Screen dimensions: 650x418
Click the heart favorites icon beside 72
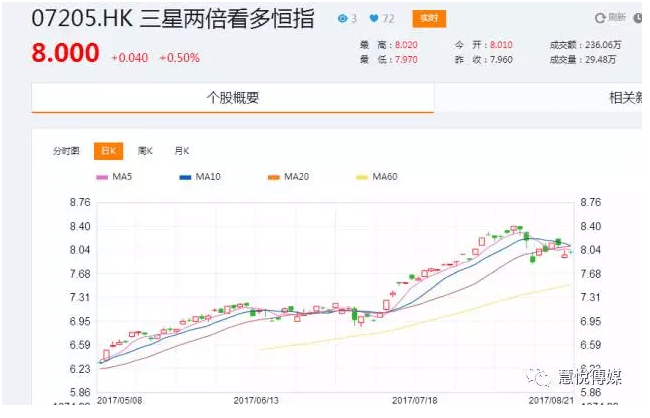(x=374, y=18)
